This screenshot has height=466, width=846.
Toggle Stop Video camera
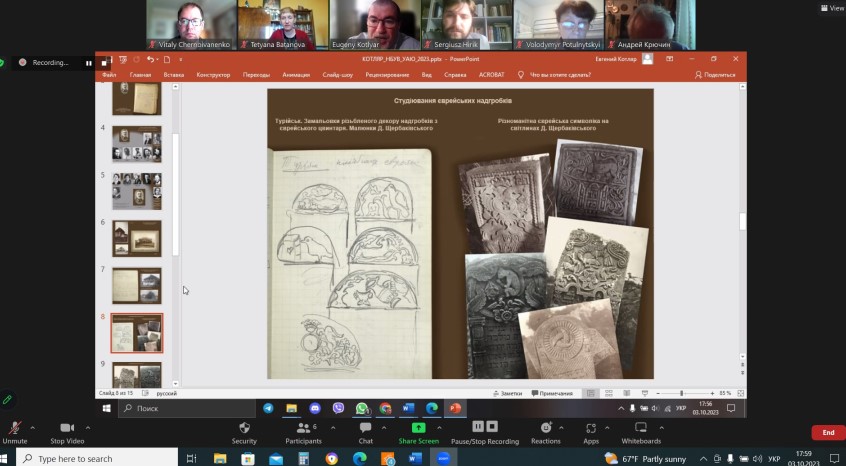point(67,428)
